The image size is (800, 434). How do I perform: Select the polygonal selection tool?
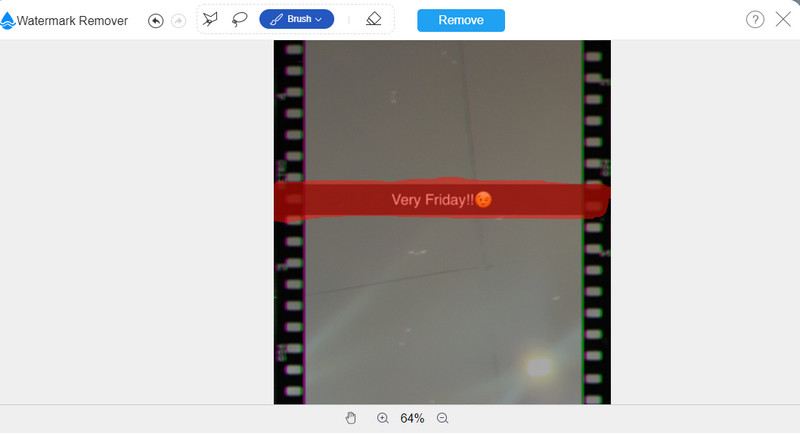210,19
